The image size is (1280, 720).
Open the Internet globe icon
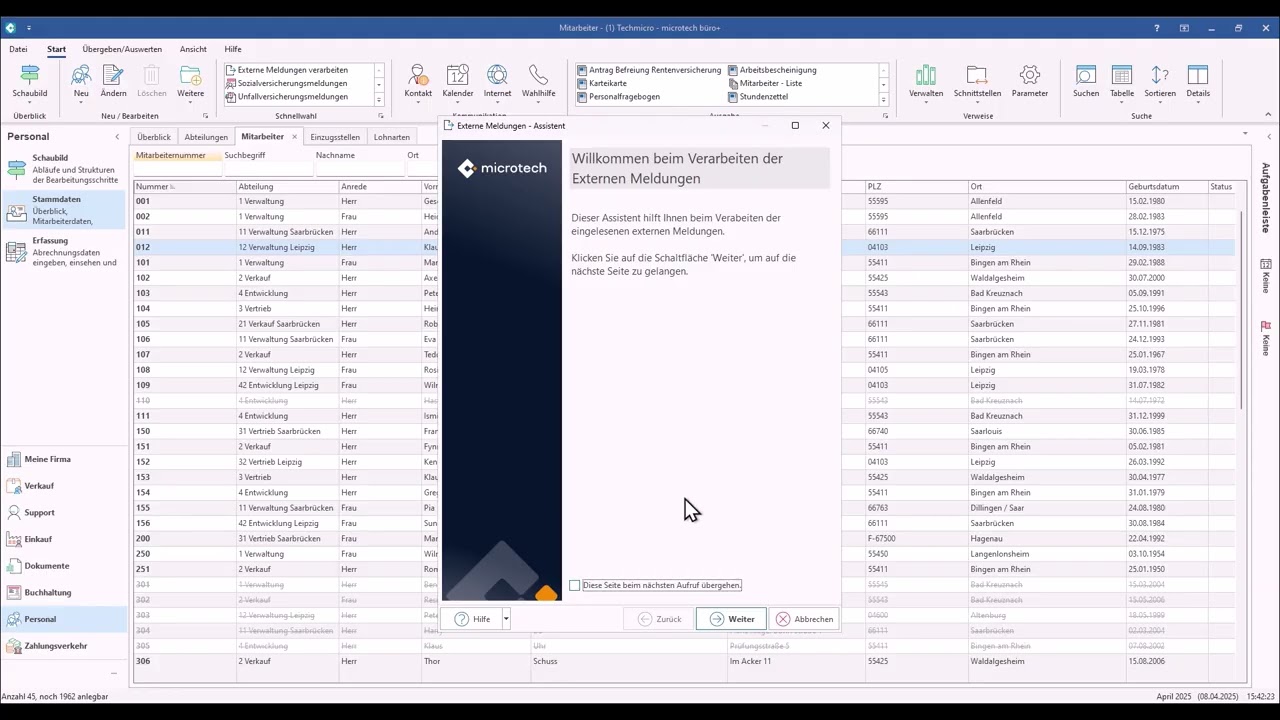click(497, 82)
